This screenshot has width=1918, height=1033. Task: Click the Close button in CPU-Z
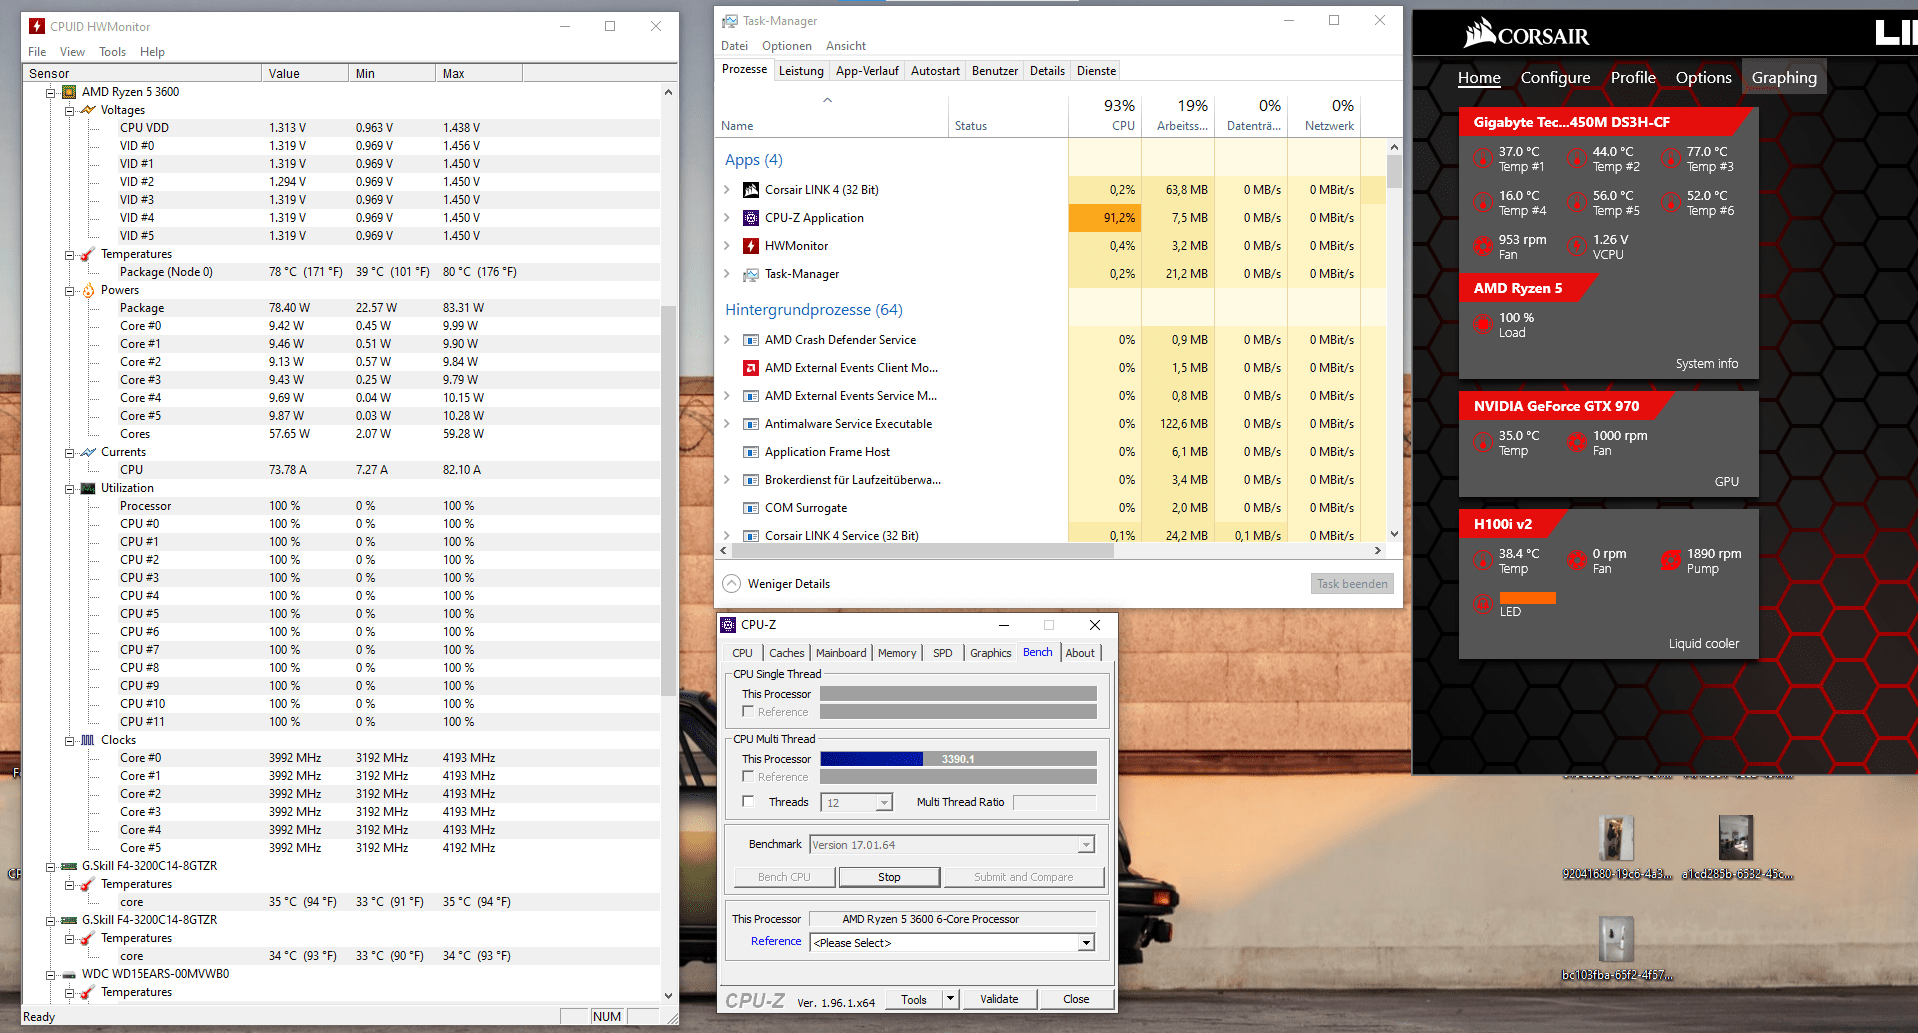1076,999
